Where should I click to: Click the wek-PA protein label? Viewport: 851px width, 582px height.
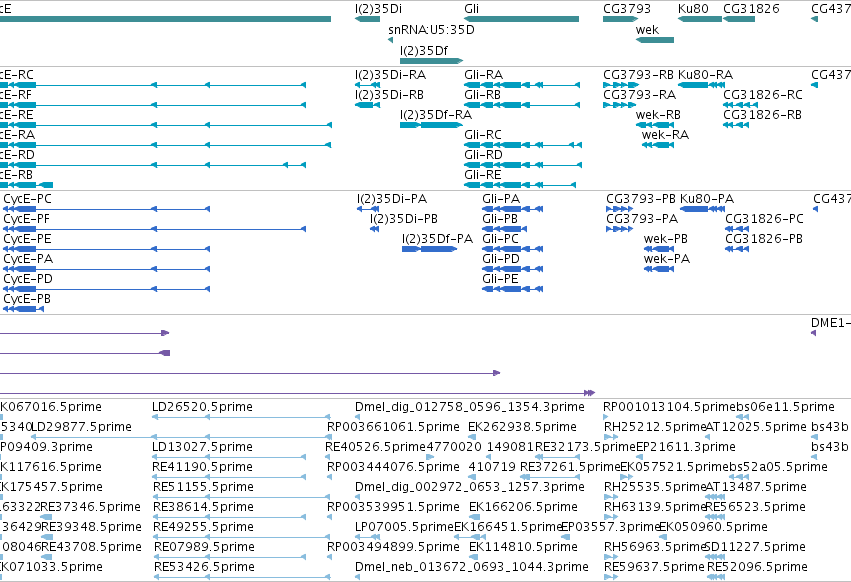point(666,259)
